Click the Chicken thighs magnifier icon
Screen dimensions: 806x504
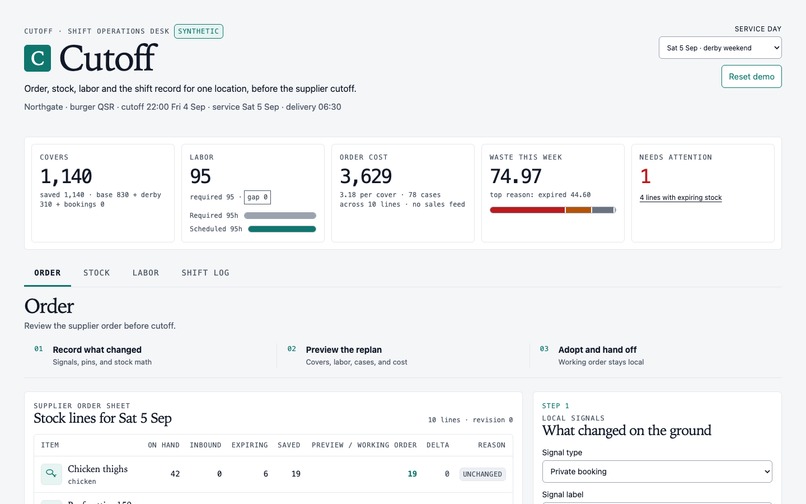[51, 474]
